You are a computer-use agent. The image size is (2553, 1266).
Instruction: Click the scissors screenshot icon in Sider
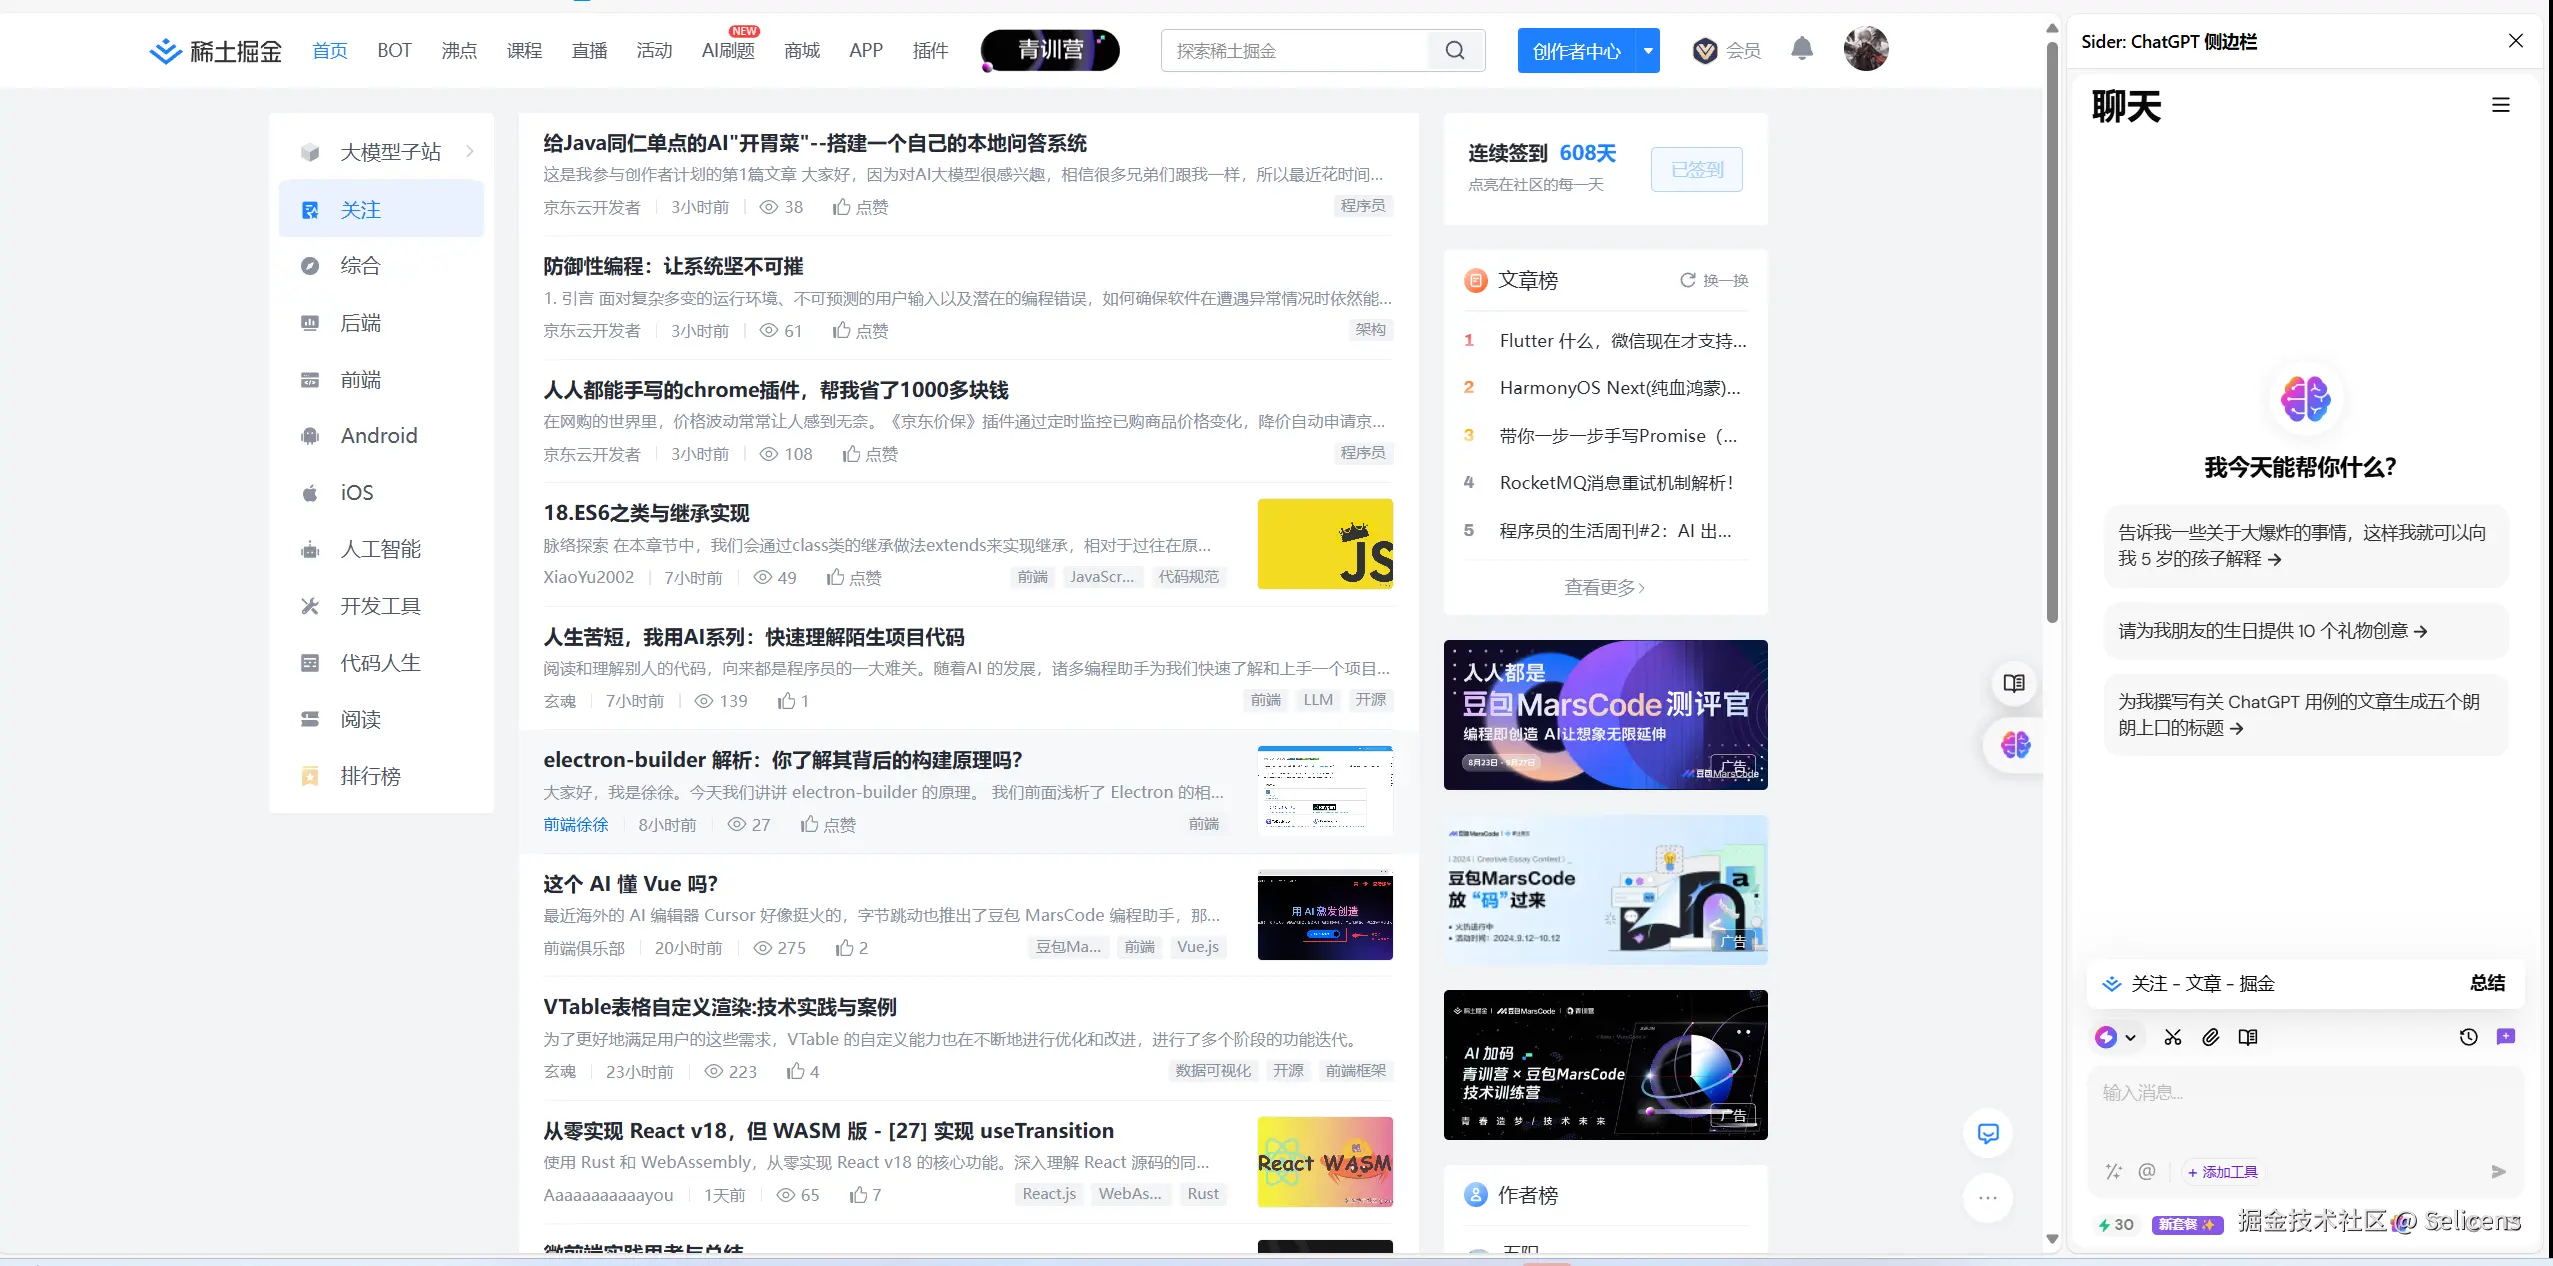[x=2172, y=1037]
